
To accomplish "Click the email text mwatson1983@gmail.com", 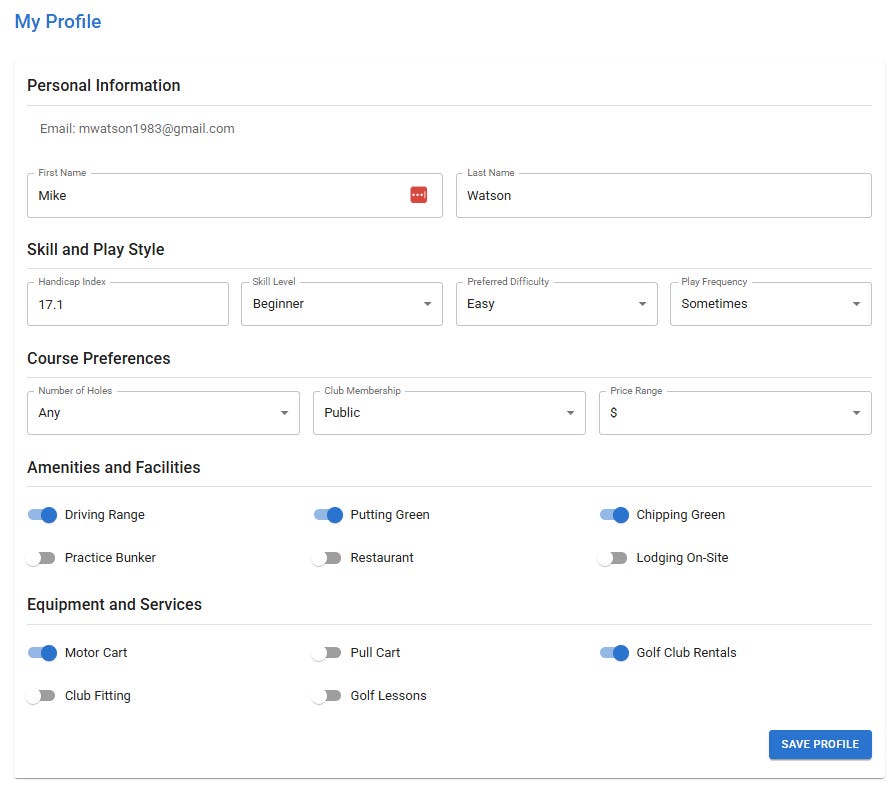I will pos(157,129).
